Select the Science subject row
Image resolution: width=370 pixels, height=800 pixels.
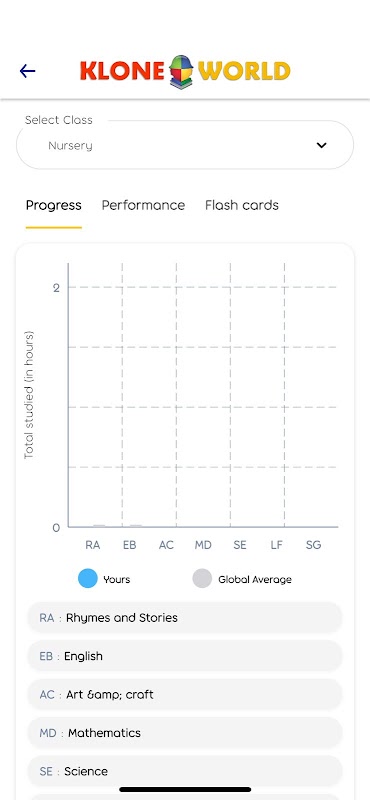185,771
